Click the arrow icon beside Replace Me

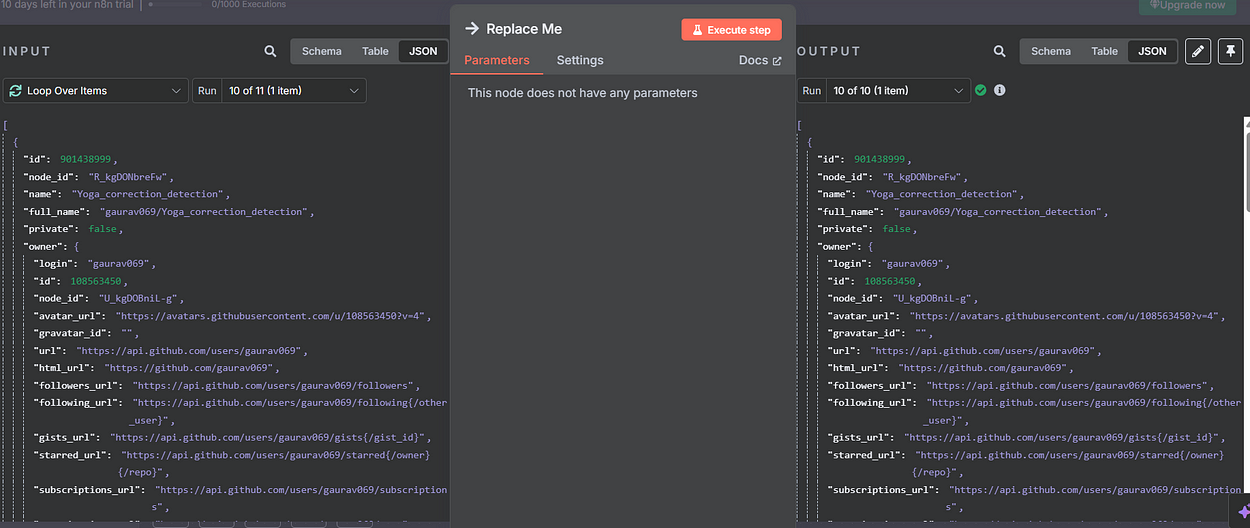coord(472,29)
